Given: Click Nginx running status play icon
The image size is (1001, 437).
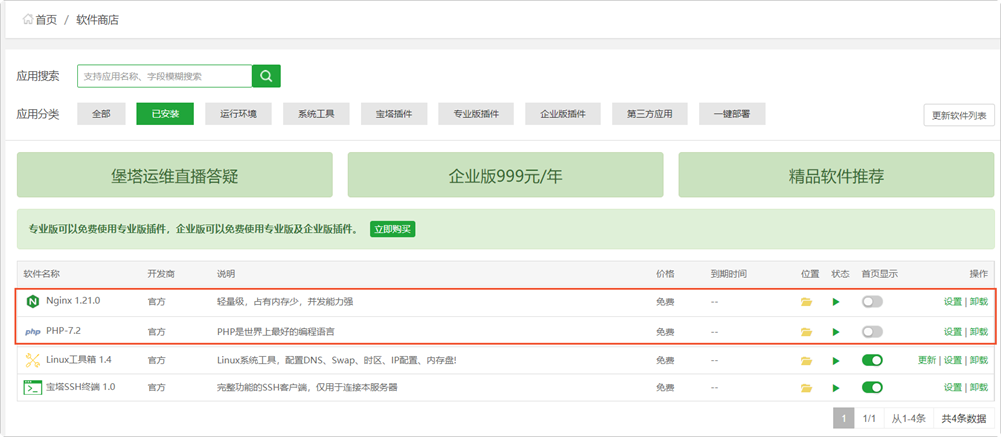Looking at the screenshot, I should [836, 302].
